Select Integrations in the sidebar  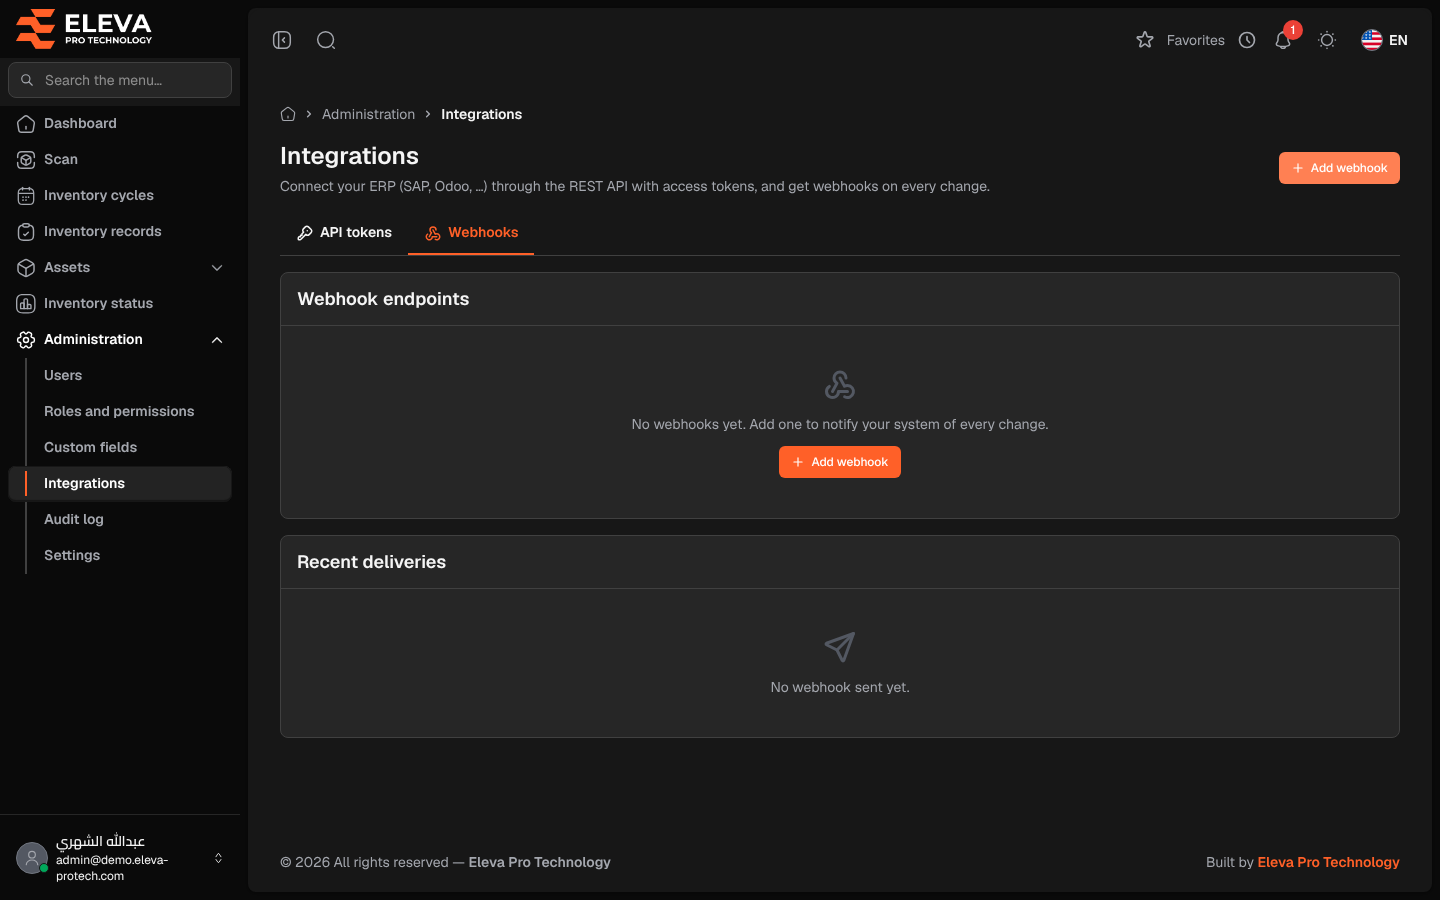pos(120,483)
